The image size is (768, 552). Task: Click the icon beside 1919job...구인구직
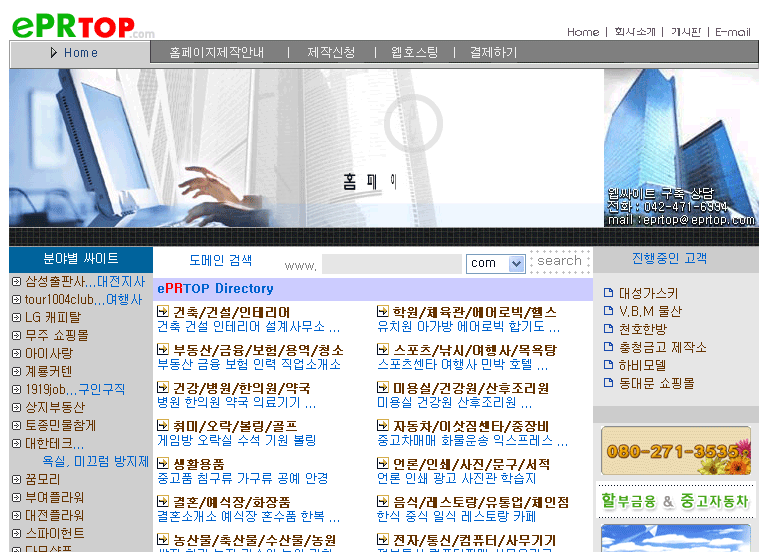click(x=16, y=389)
